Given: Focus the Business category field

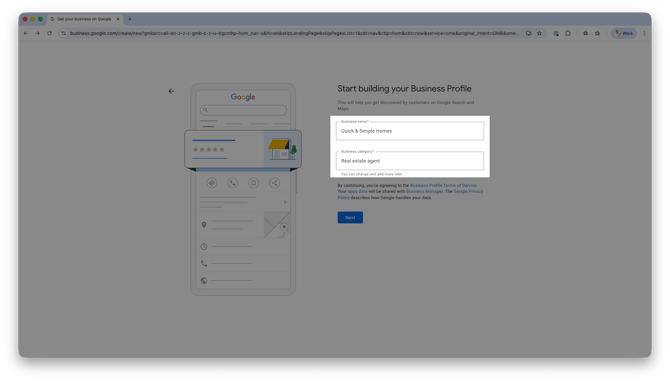Looking at the screenshot, I should (x=410, y=161).
